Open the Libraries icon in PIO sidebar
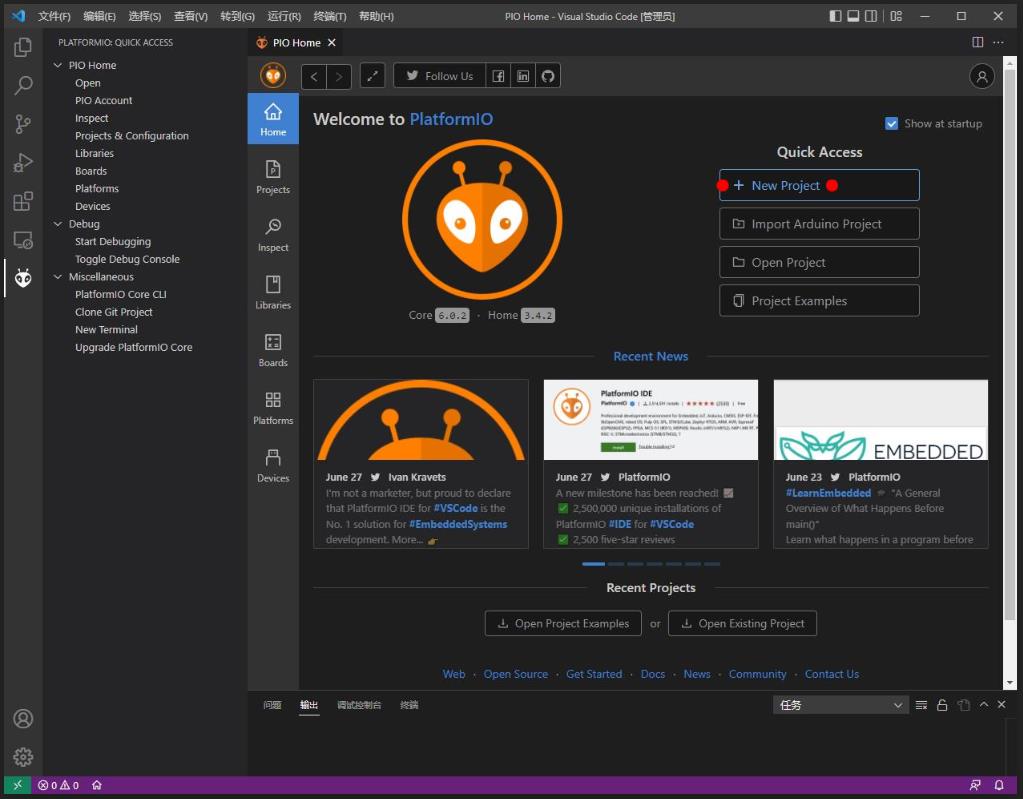1023x799 pixels. point(273,292)
